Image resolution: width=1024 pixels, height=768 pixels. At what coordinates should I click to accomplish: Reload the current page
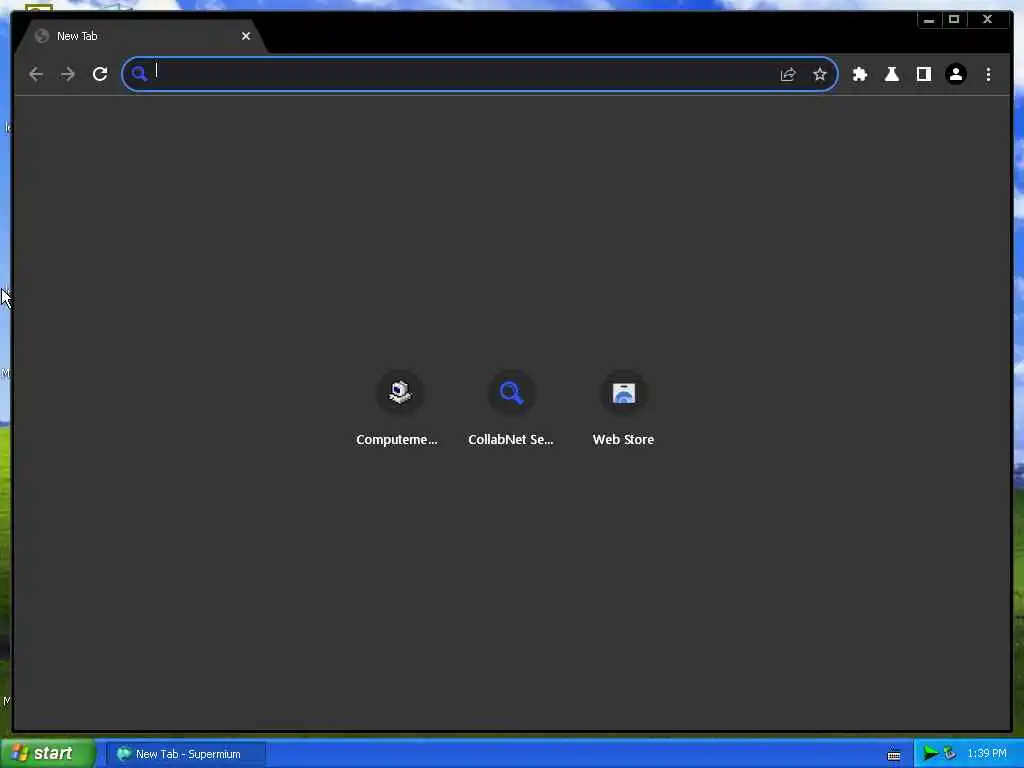[100, 74]
